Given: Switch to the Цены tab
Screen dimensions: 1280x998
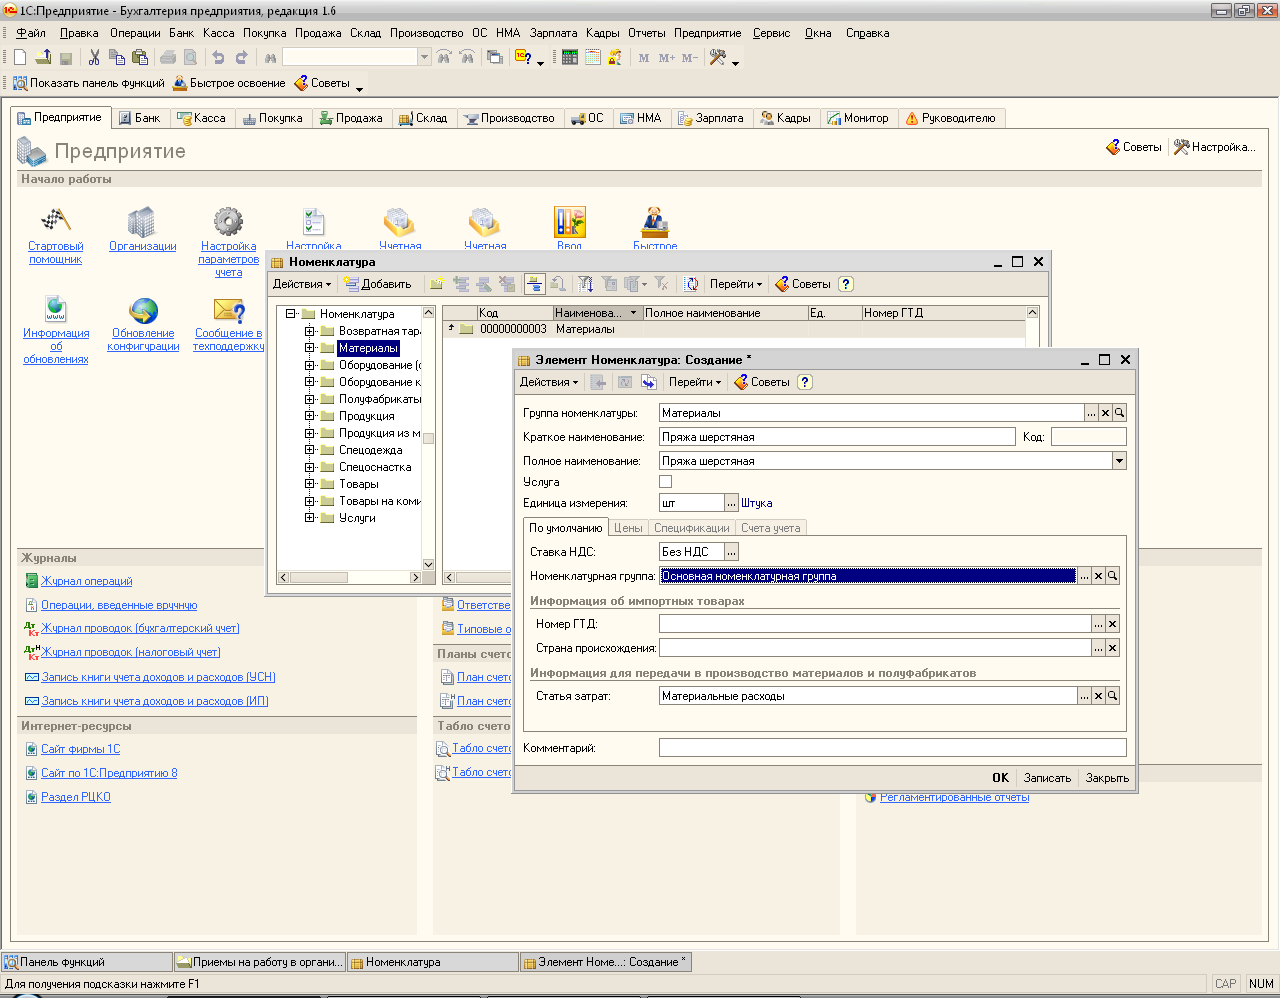Looking at the screenshot, I should pos(628,528).
